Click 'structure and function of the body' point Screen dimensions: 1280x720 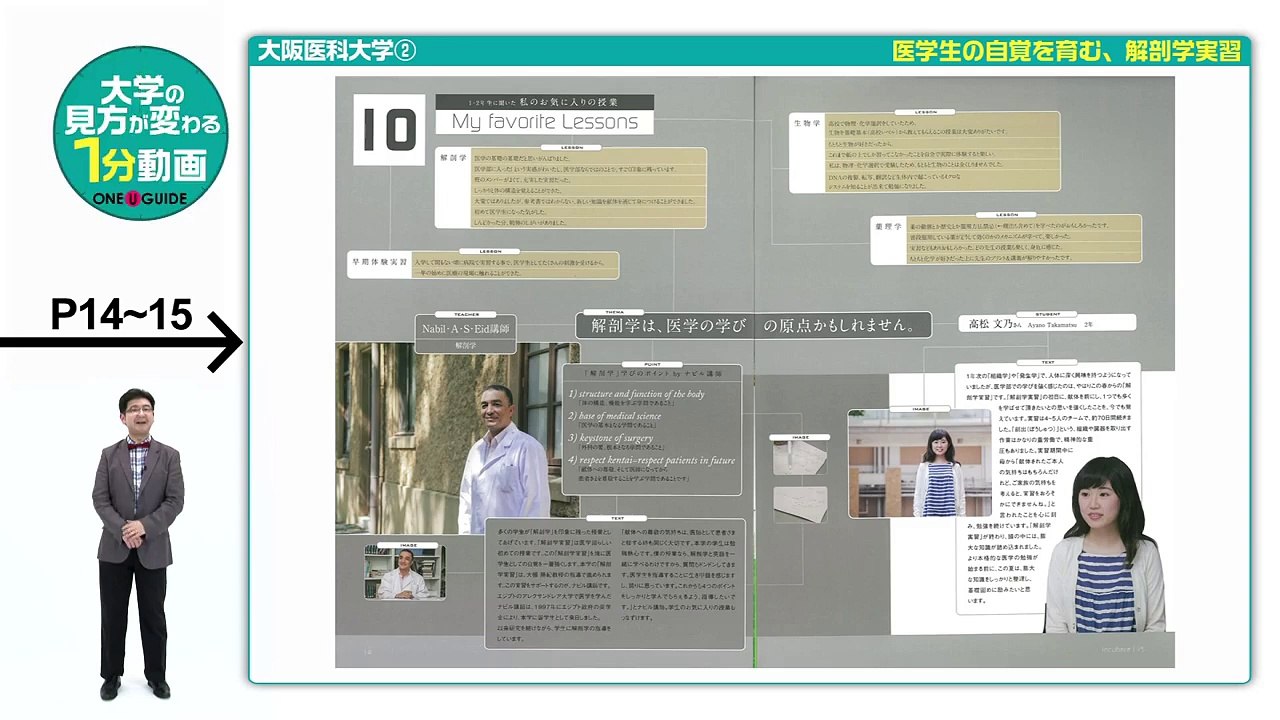click(636, 394)
